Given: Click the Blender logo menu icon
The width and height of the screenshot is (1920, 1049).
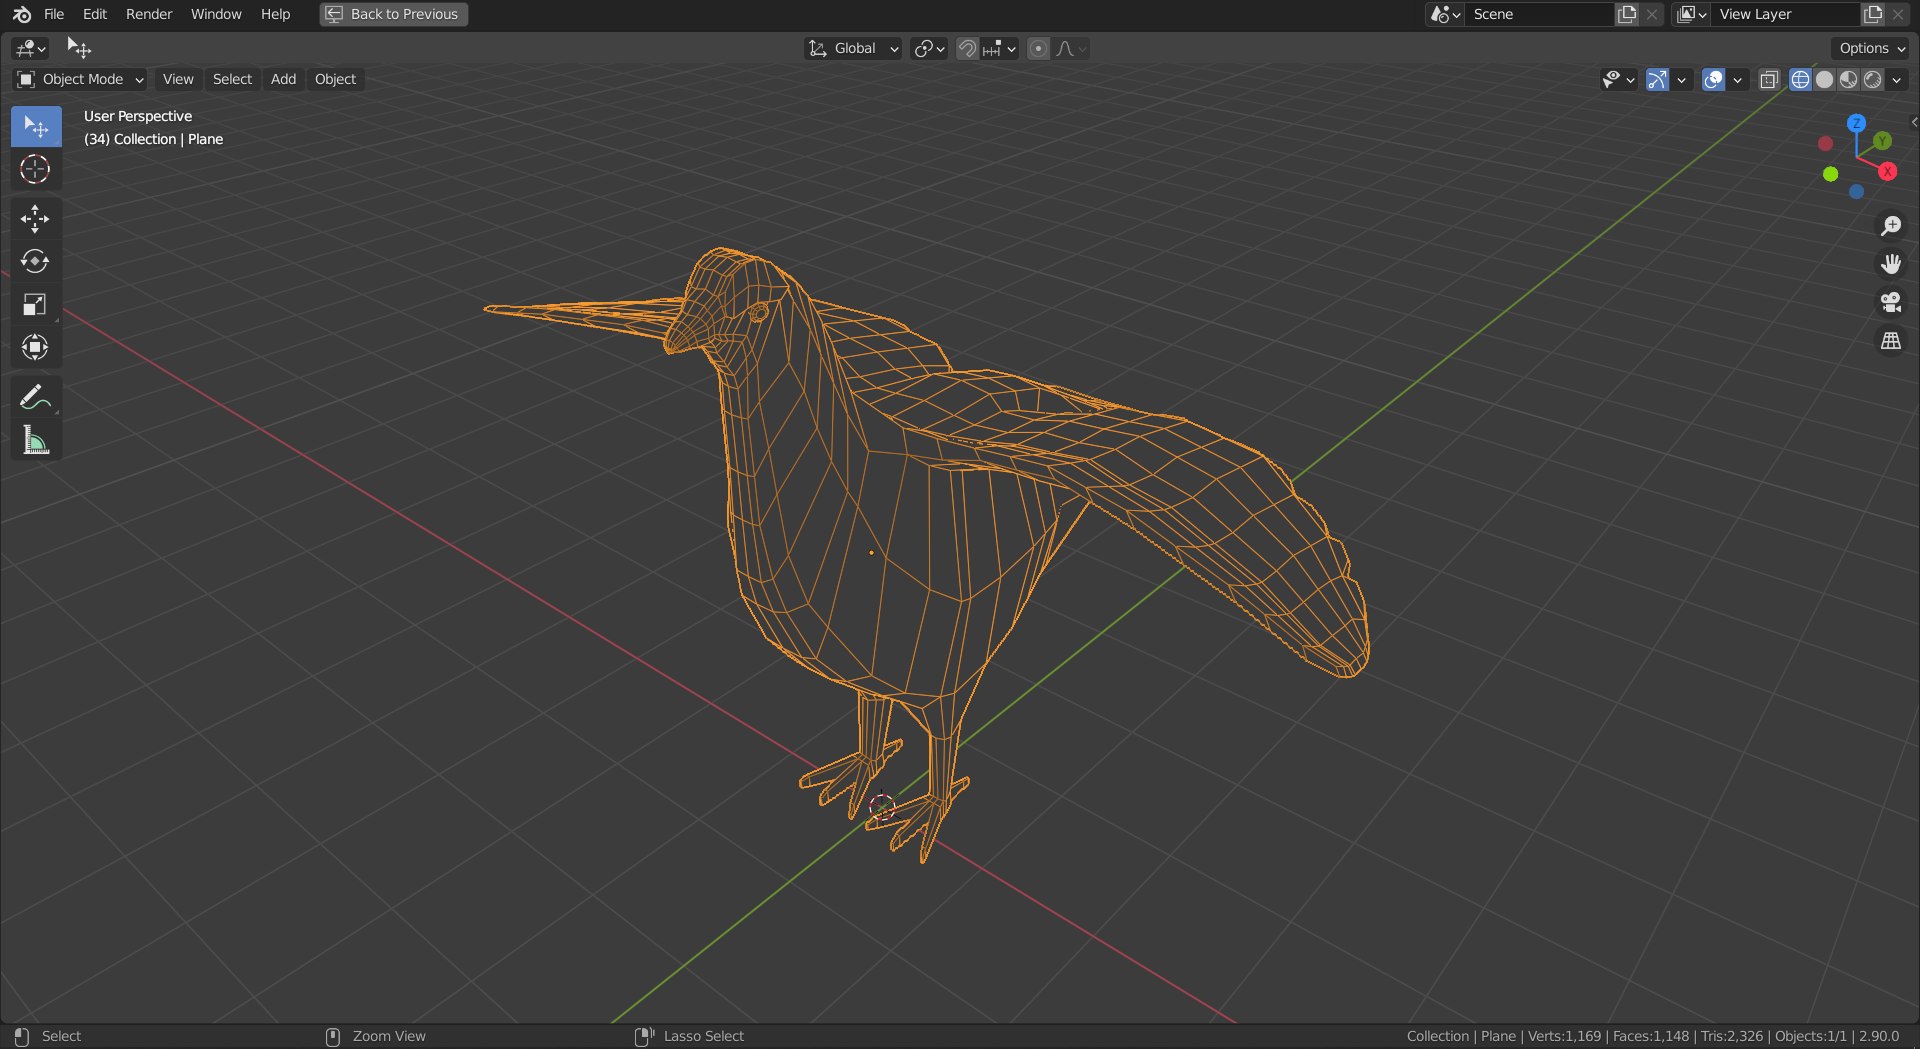Looking at the screenshot, I should pos(22,14).
